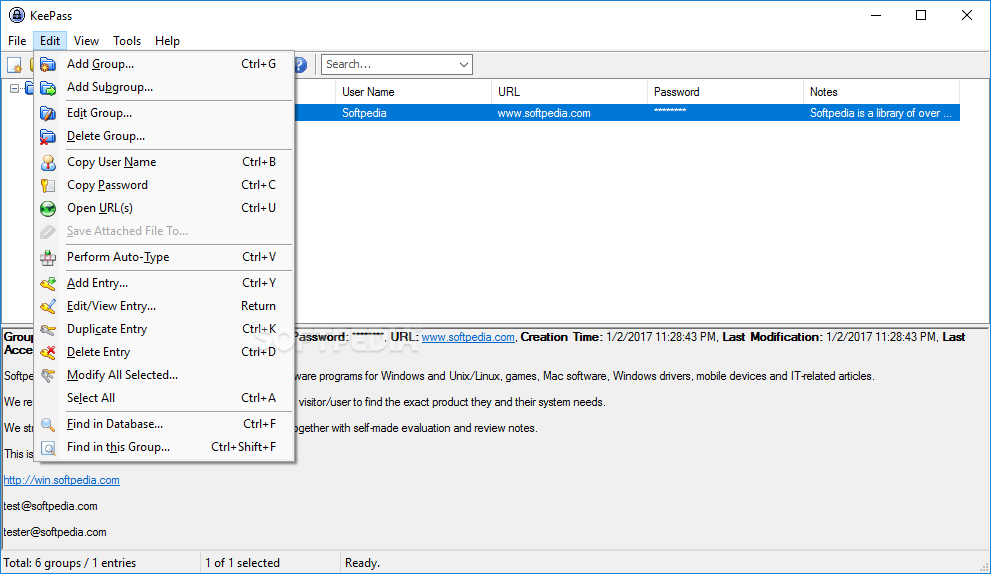Choose Copy User Name menu entry
The width and height of the screenshot is (991, 574).
(164, 162)
